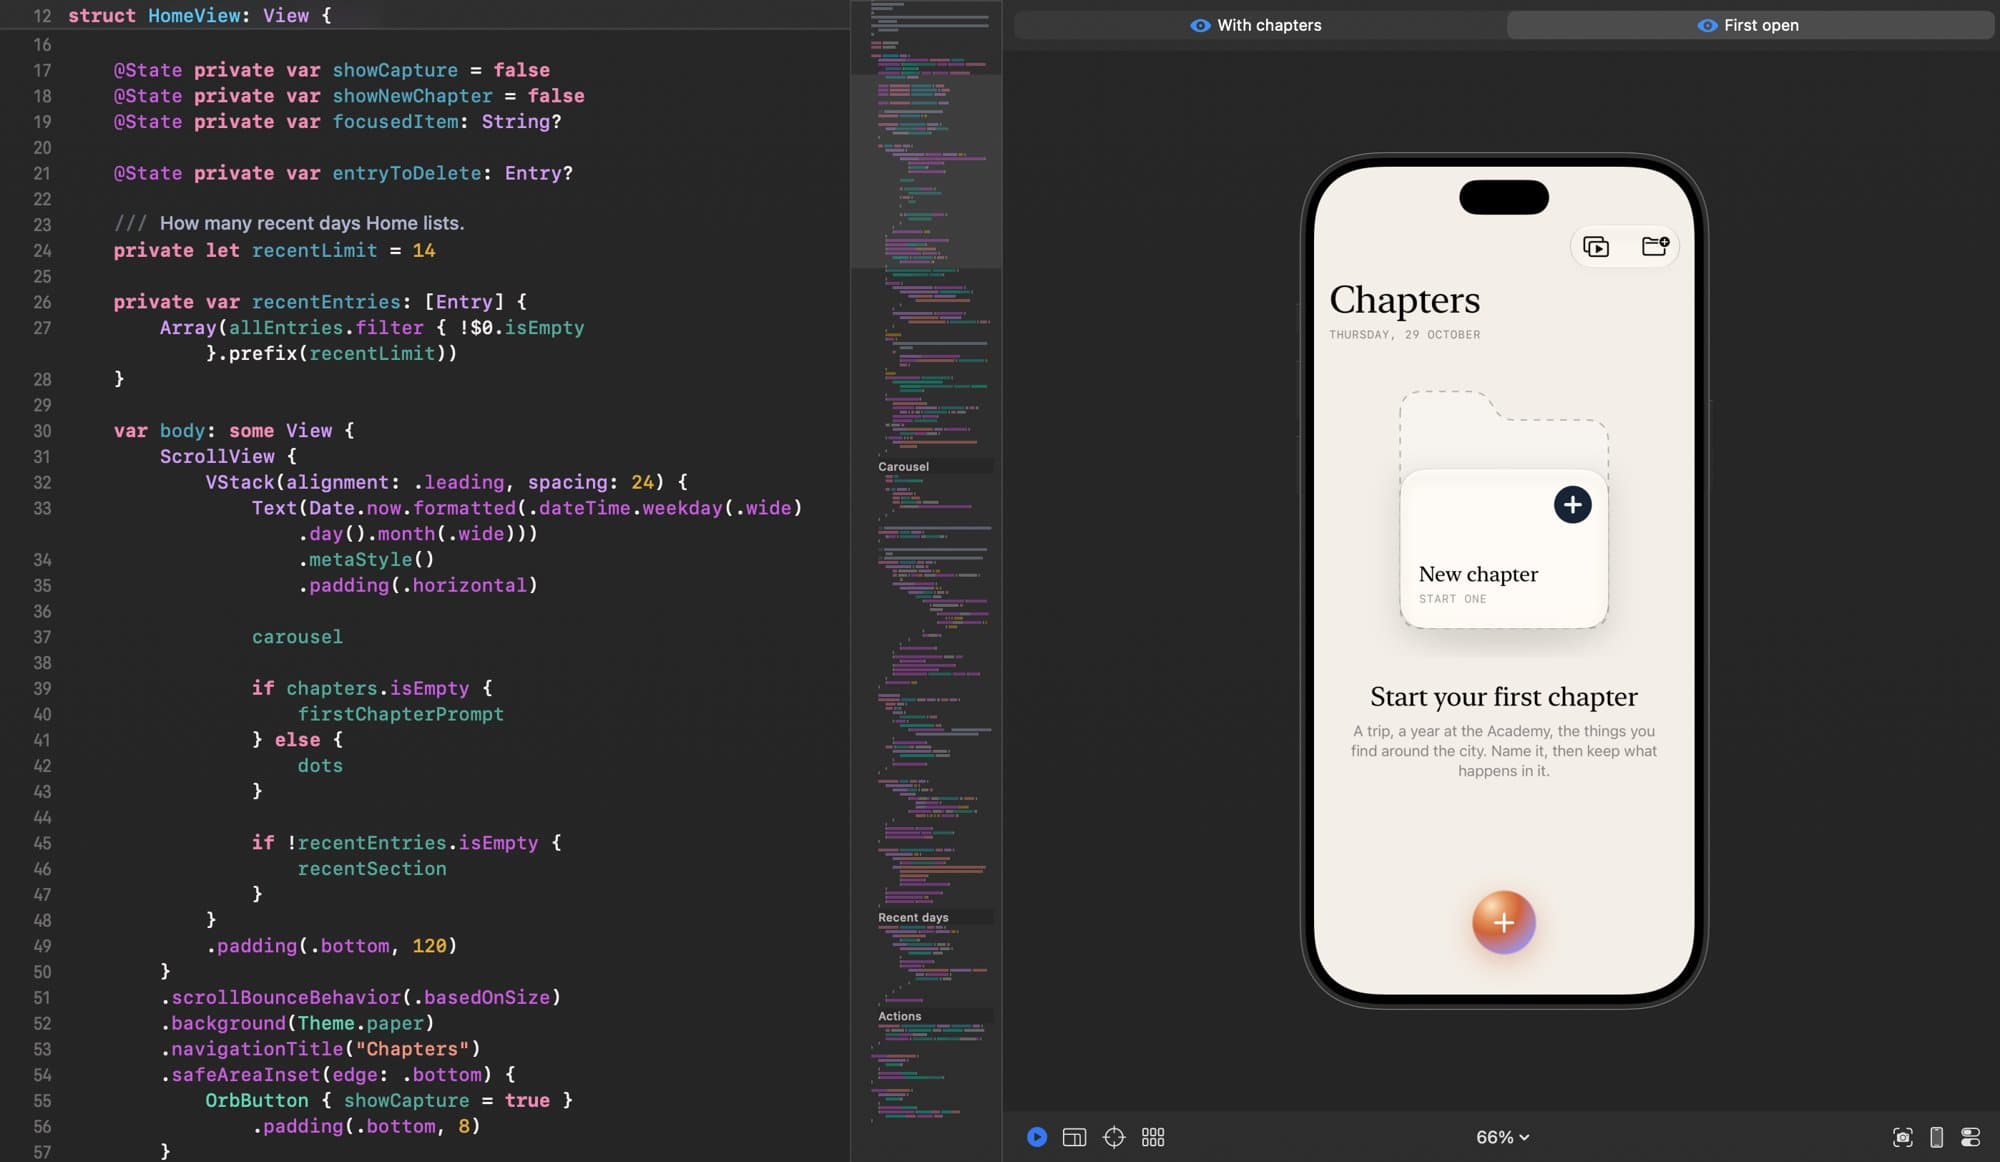Jump to the Carousel marker in the minimap
This screenshot has height=1162, width=2000.
coord(903,467)
